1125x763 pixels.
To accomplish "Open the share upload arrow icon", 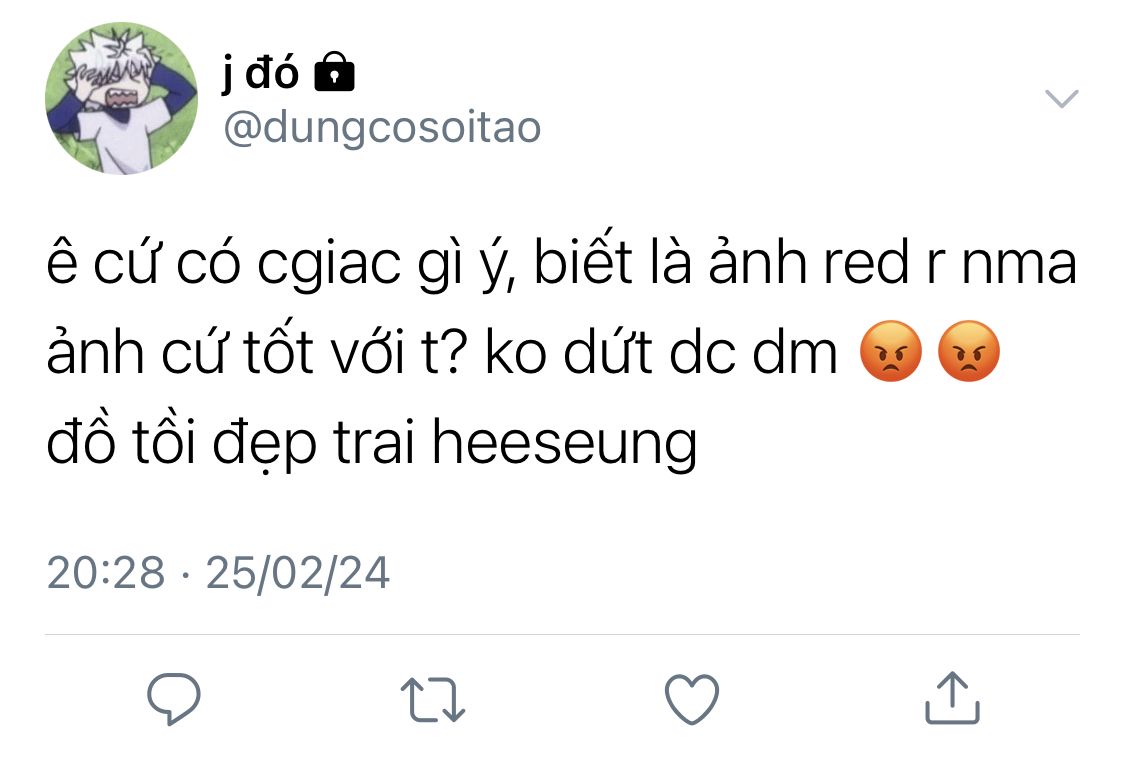I will [x=952, y=698].
